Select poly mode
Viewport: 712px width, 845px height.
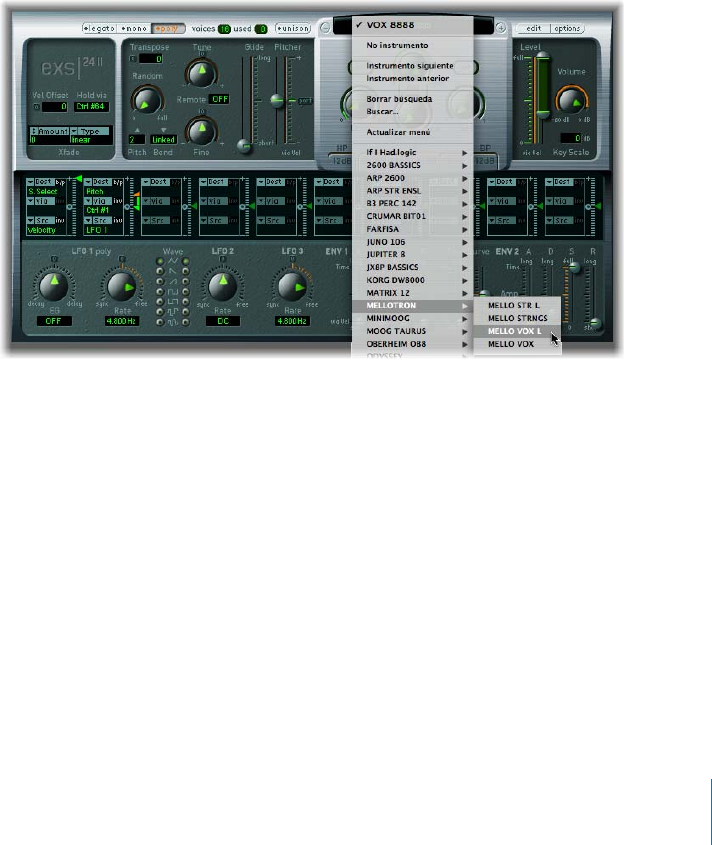[168, 28]
